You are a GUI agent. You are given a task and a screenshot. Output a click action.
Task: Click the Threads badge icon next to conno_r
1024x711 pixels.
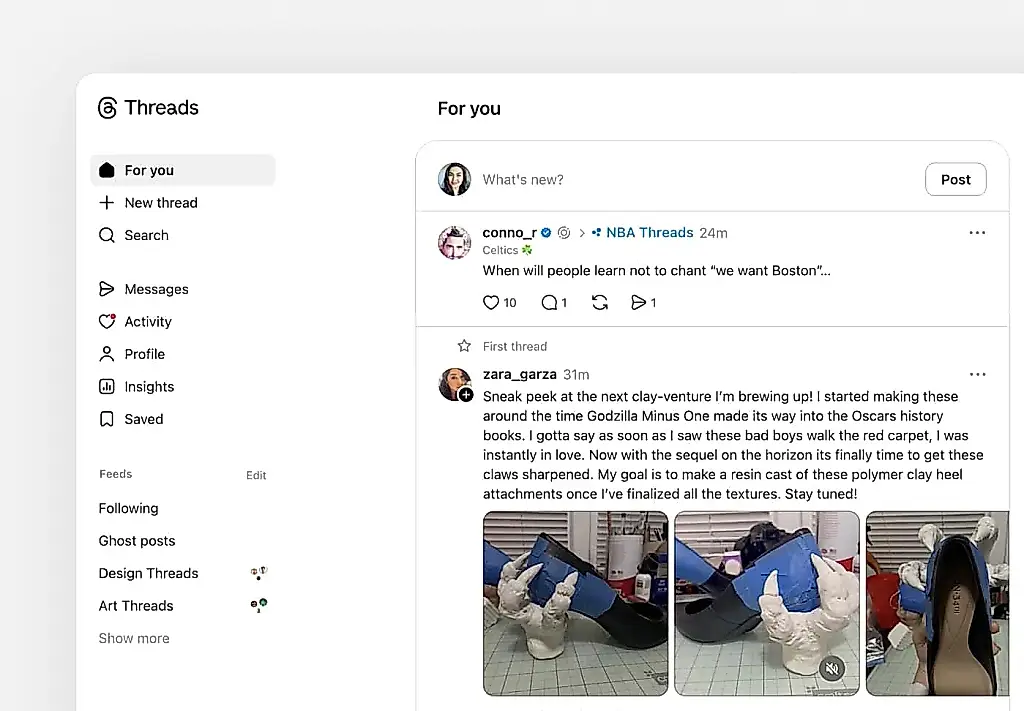click(x=564, y=232)
